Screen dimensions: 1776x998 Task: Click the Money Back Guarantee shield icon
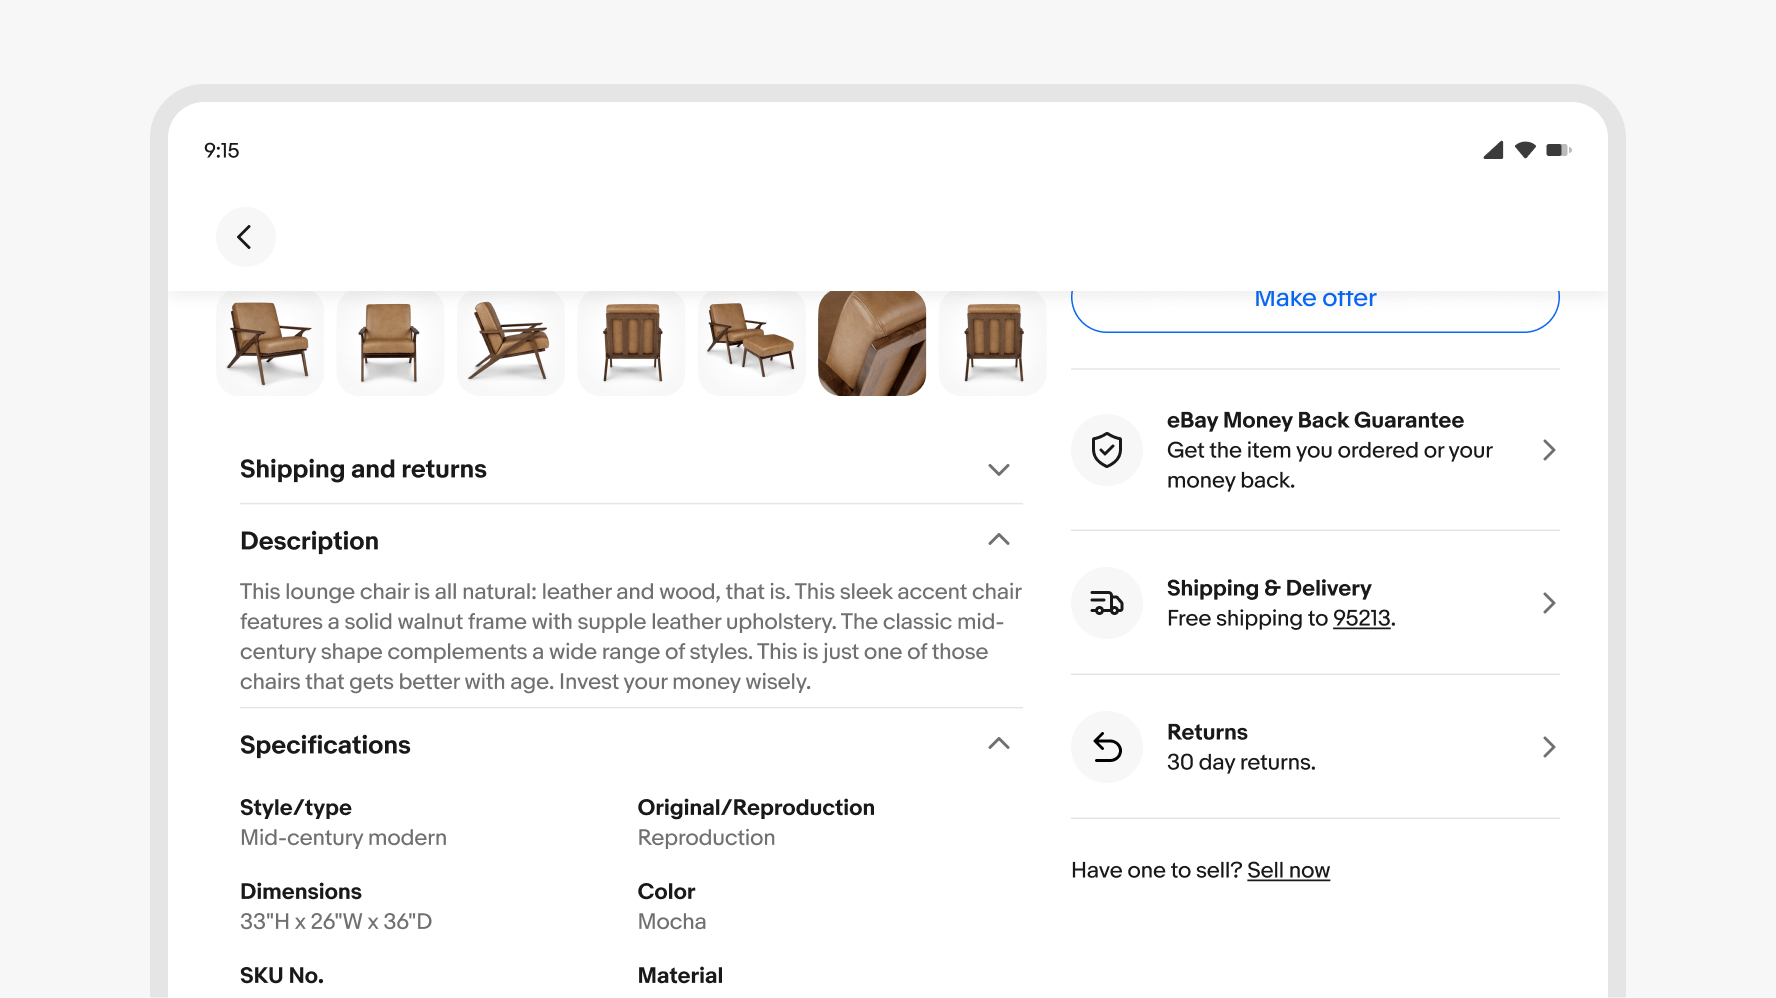(x=1107, y=450)
